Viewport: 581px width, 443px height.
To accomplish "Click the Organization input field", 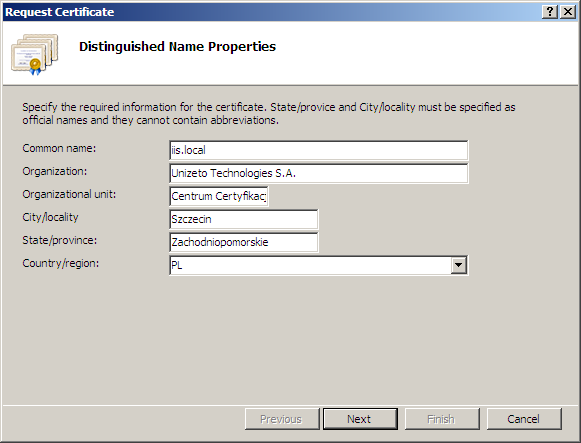I will 319,173.
